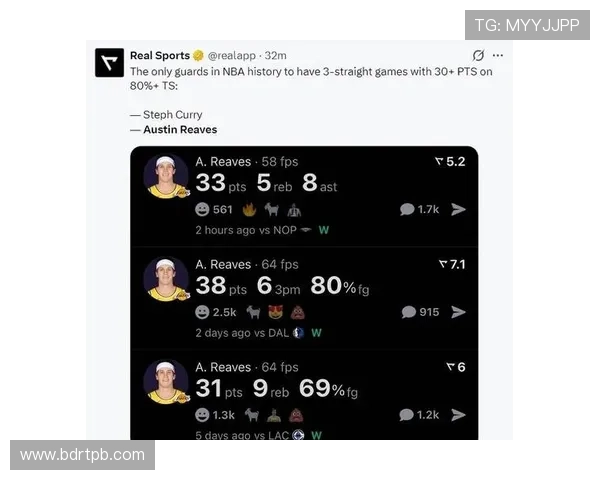Tap the fire emoji reaction on the 33 pts card
This screenshot has width=600, height=480.
pos(249,210)
